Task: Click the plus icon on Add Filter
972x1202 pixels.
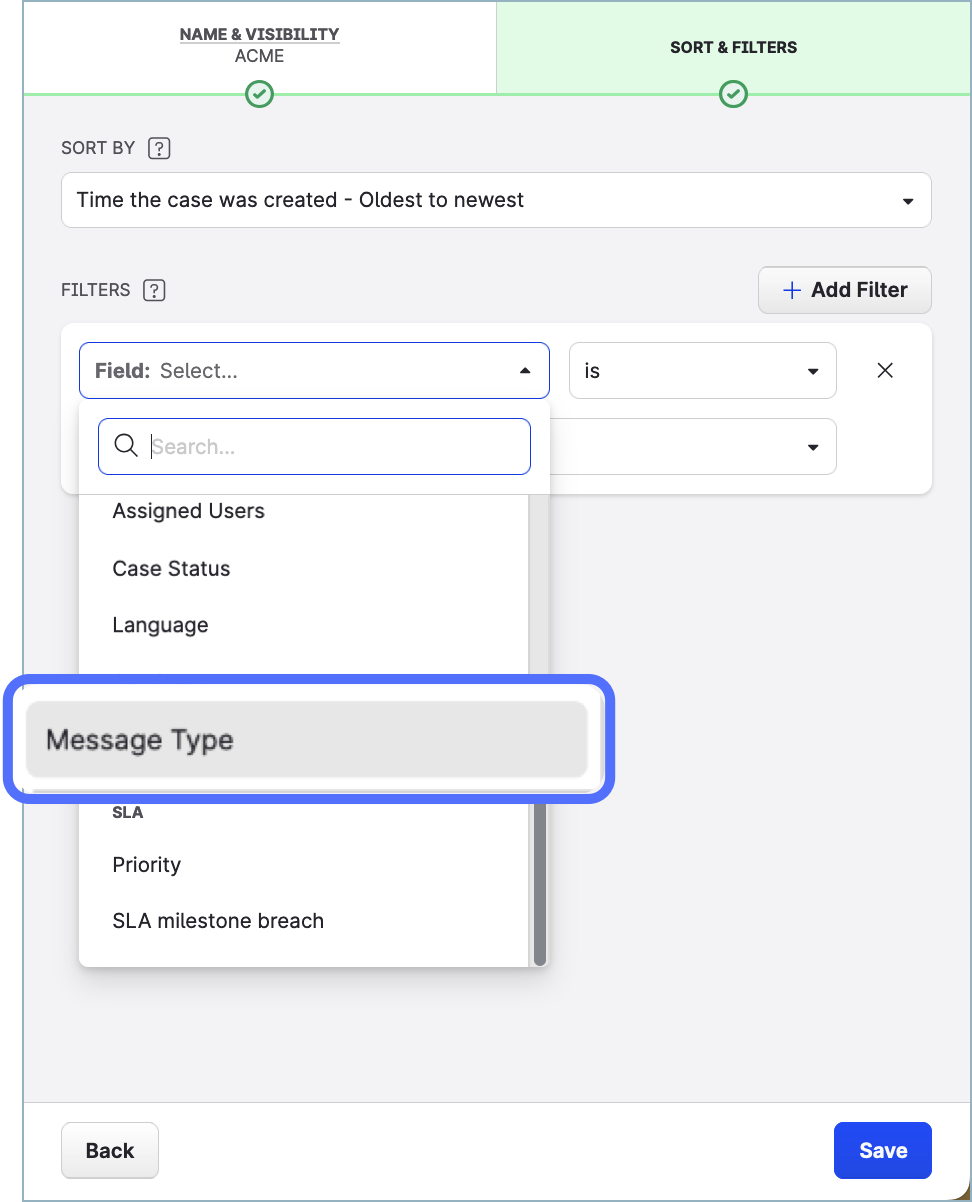Action: pyautogui.click(x=791, y=290)
